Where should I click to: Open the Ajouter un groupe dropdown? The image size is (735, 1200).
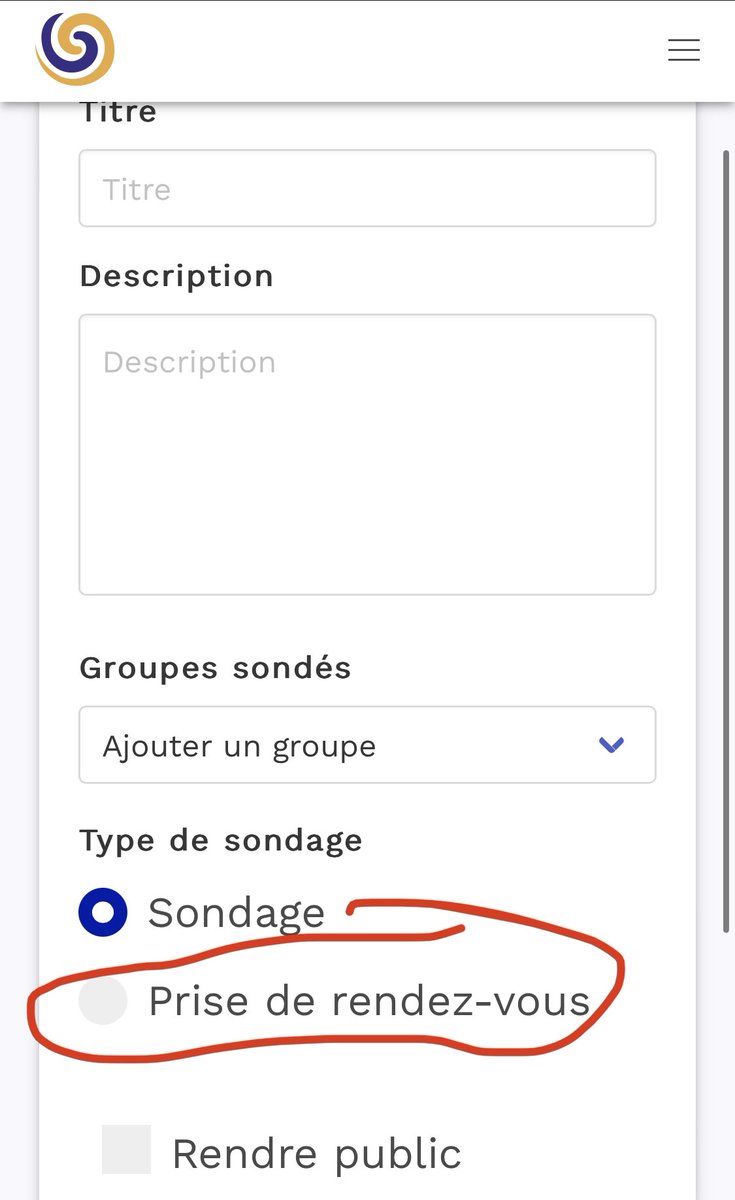pyautogui.click(x=367, y=745)
